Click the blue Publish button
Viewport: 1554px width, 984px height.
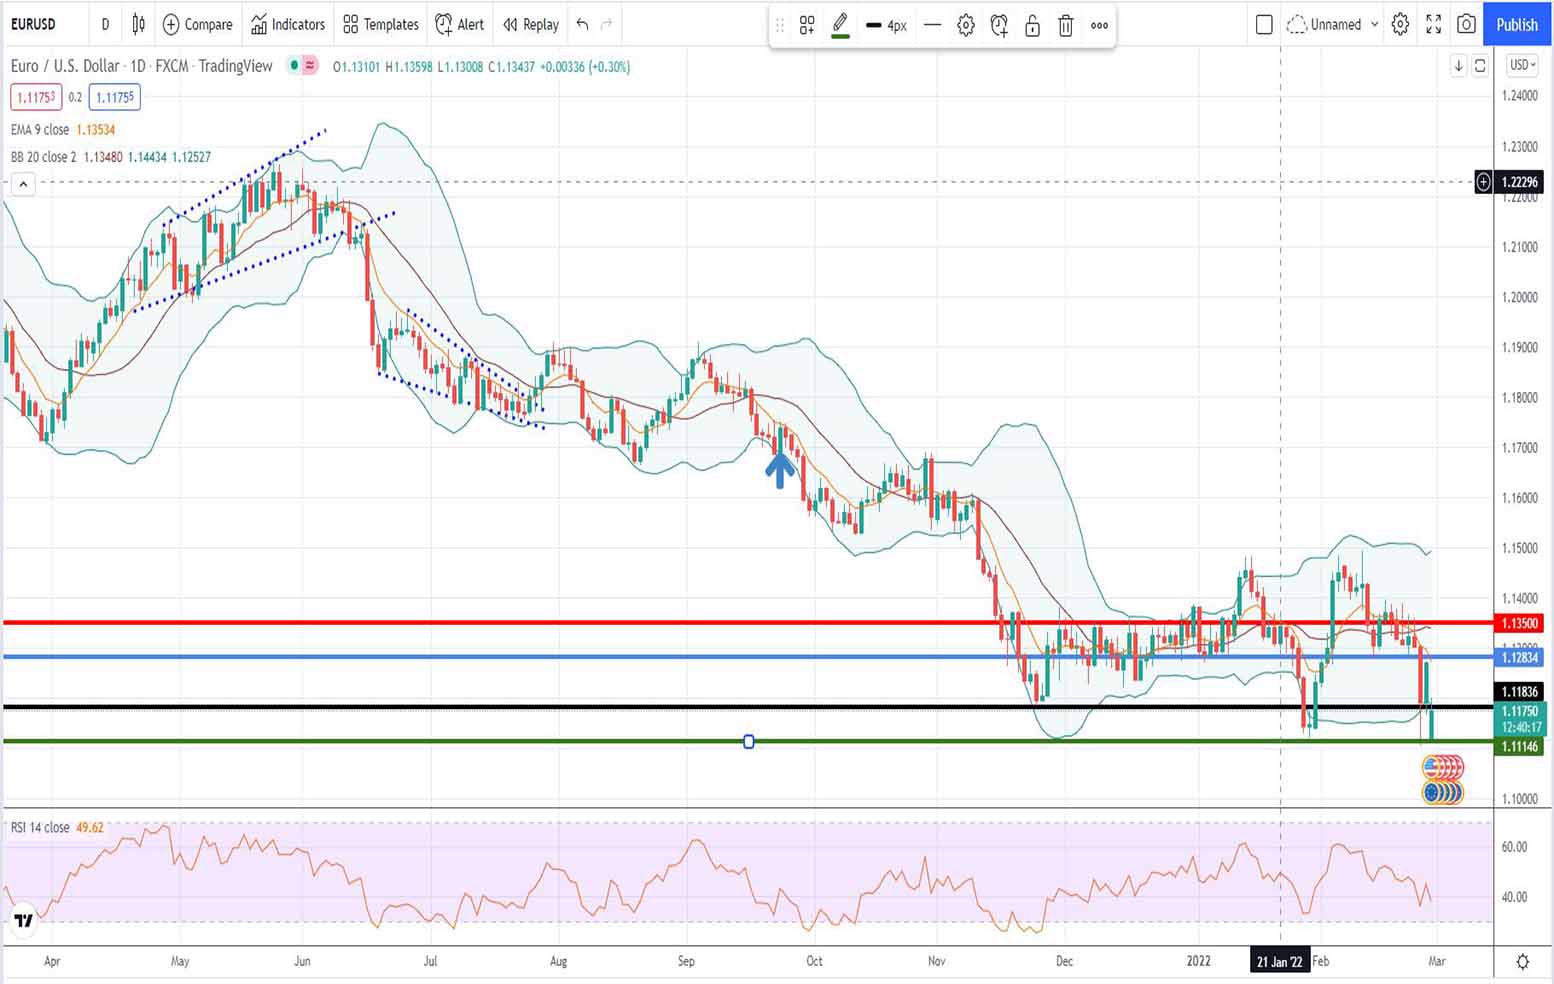(x=1516, y=24)
